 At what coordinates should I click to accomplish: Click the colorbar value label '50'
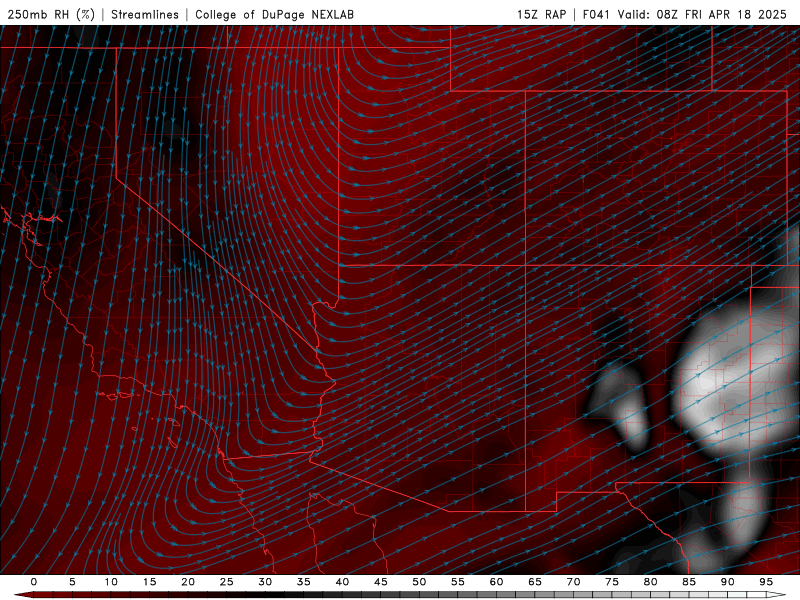tap(419, 582)
